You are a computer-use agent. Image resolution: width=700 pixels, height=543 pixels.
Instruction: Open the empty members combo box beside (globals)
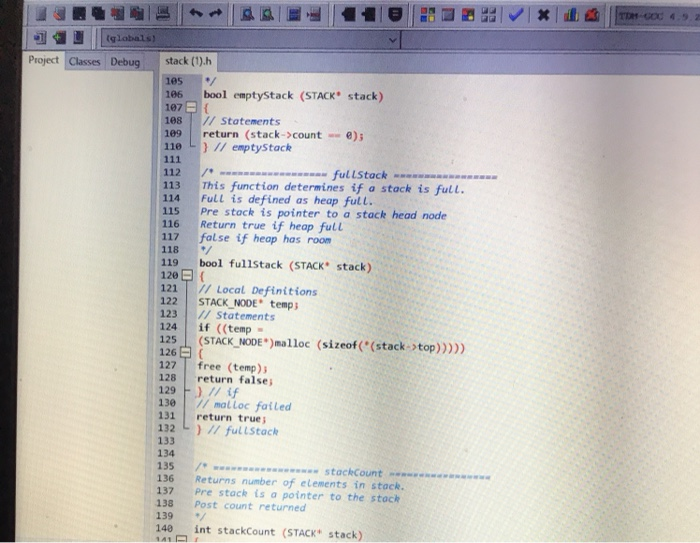point(550,41)
